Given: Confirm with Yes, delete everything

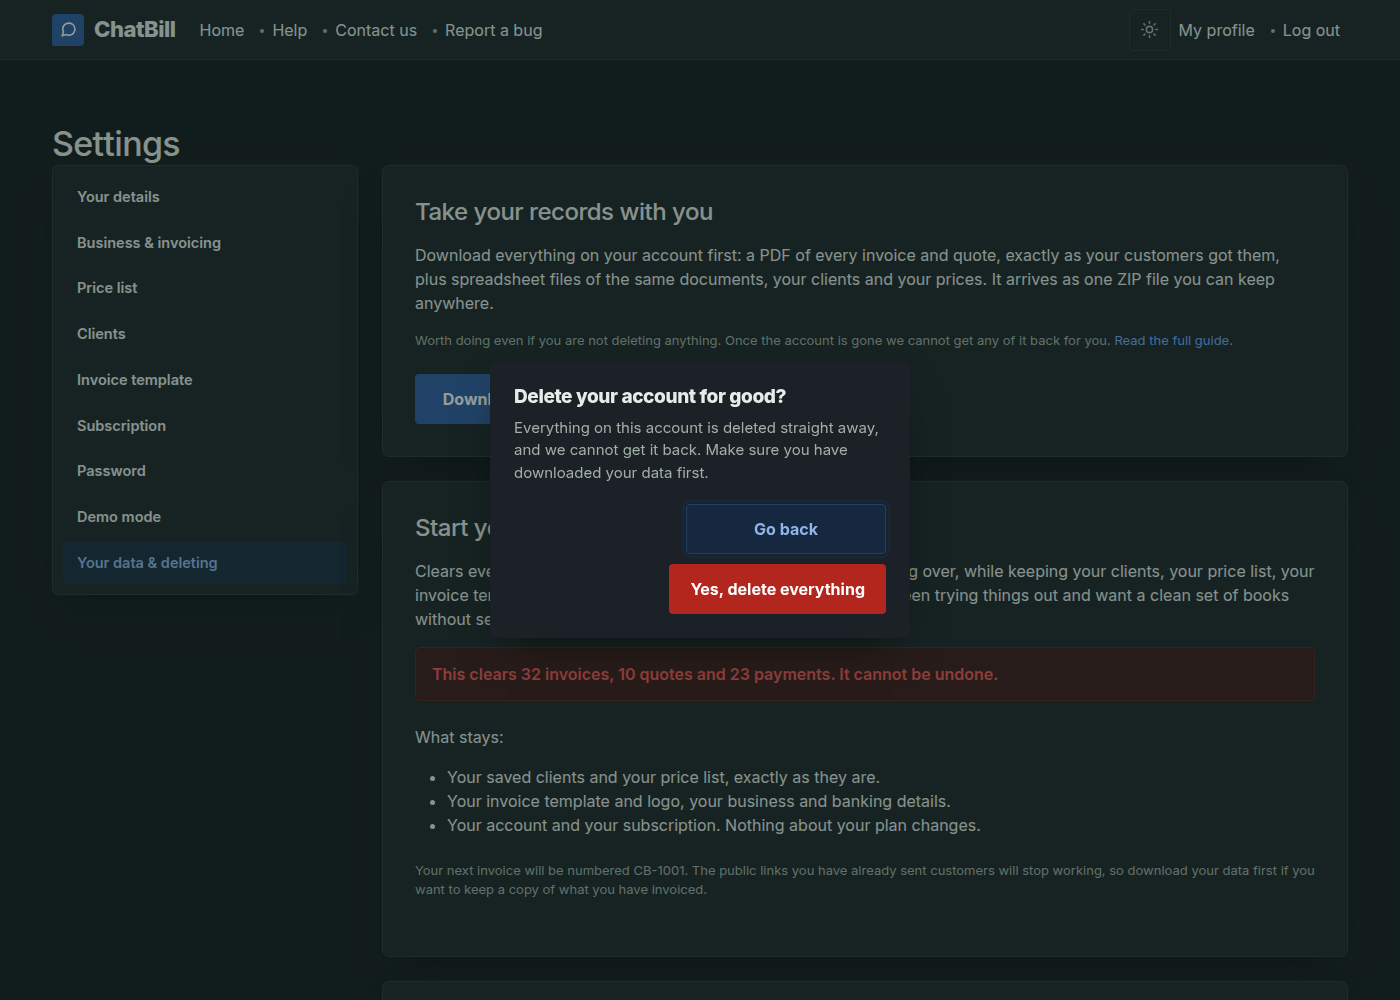Looking at the screenshot, I should pos(777,589).
